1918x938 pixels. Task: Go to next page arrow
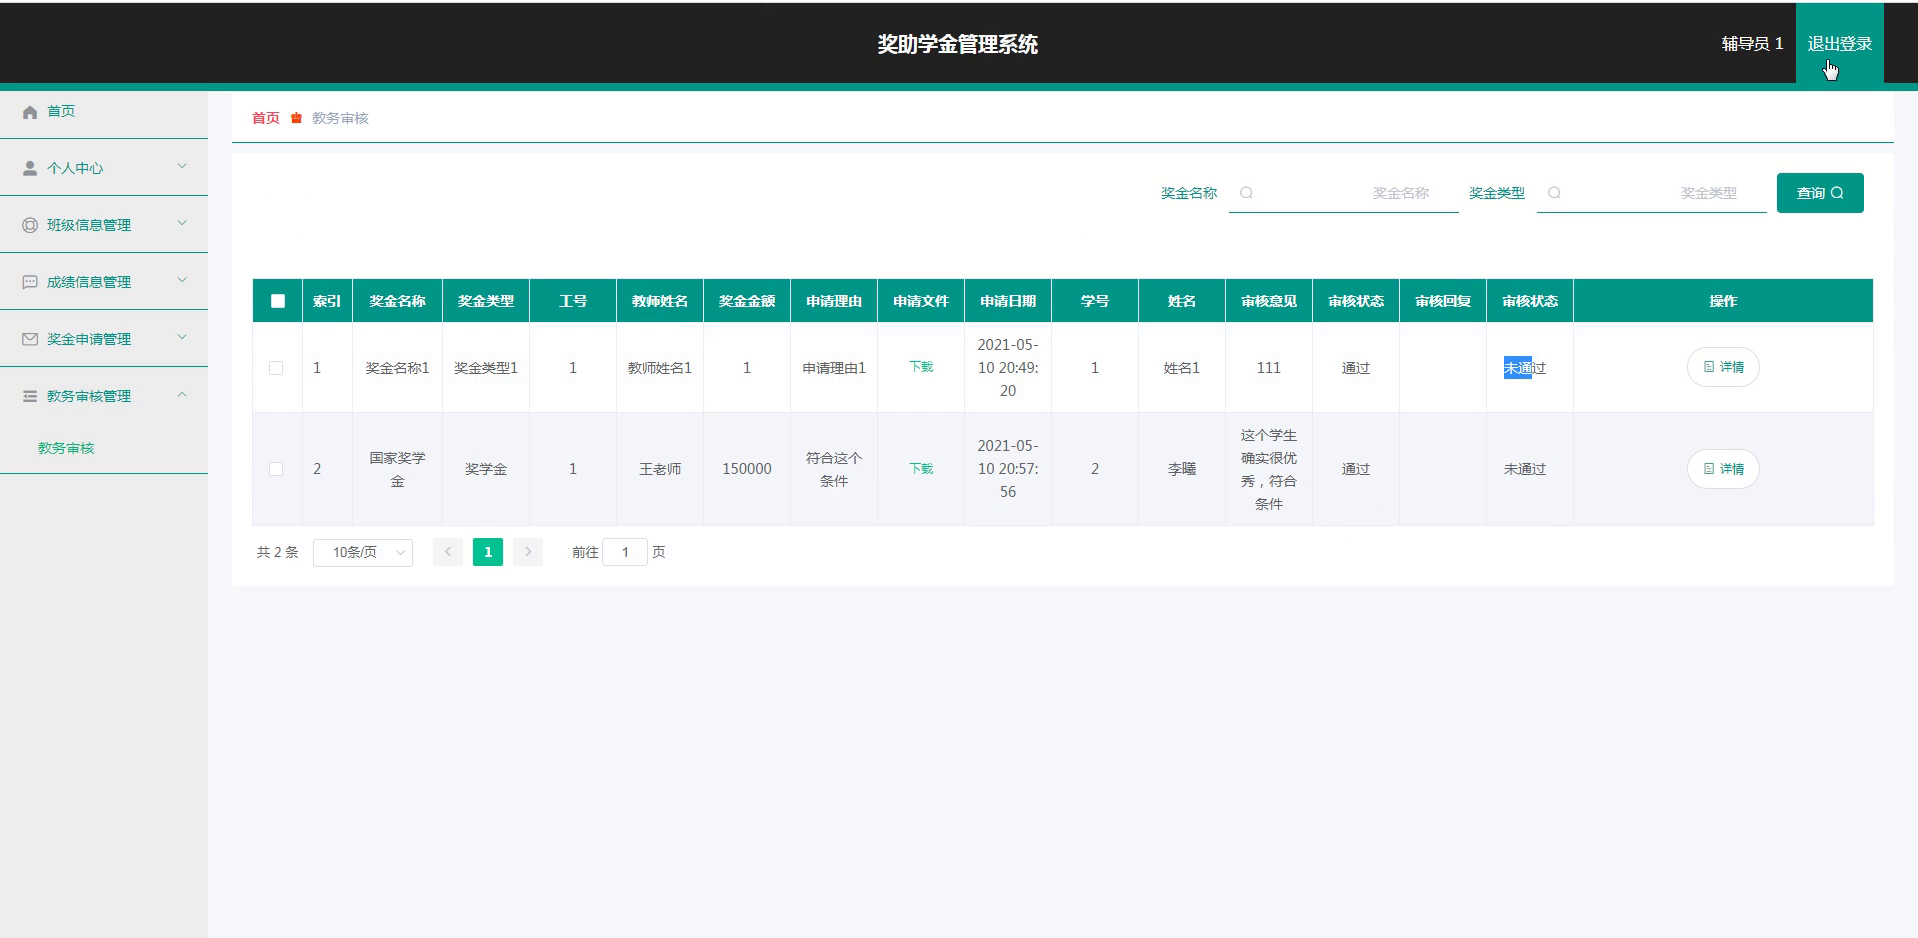(x=528, y=552)
